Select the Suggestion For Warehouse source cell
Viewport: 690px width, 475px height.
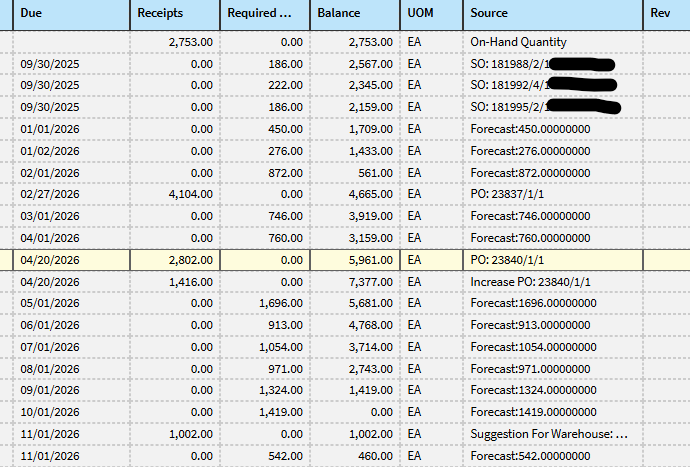coord(553,434)
